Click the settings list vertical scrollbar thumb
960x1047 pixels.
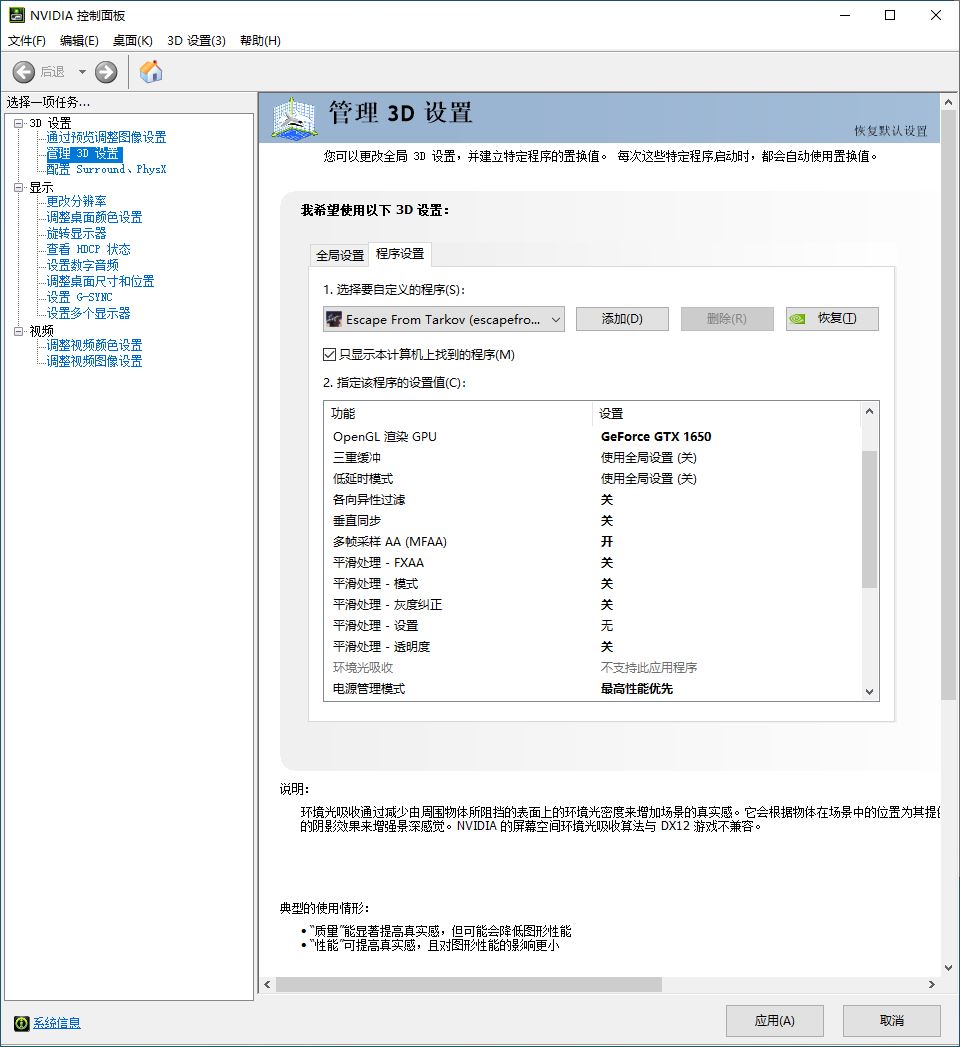coord(869,519)
